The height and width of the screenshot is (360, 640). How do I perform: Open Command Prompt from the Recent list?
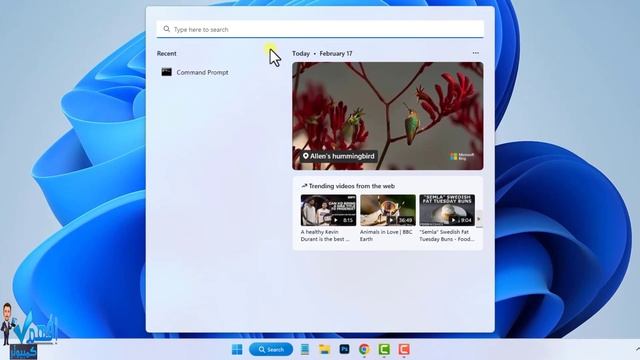click(195, 72)
